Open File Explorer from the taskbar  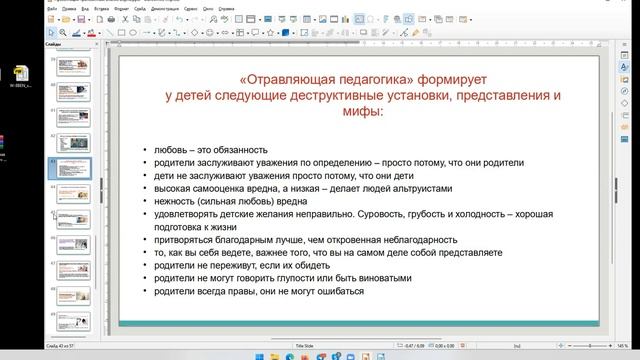click(274, 356)
